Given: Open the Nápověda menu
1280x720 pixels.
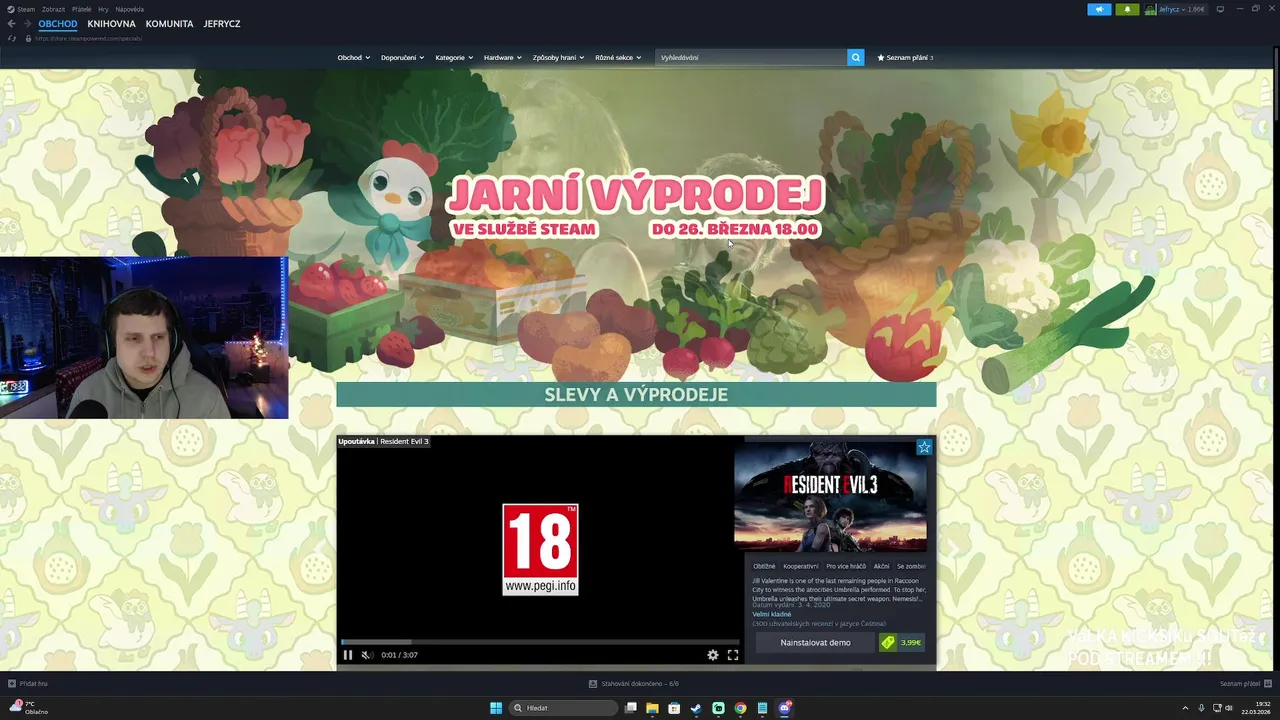Looking at the screenshot, I should click(x=130, y=9).
